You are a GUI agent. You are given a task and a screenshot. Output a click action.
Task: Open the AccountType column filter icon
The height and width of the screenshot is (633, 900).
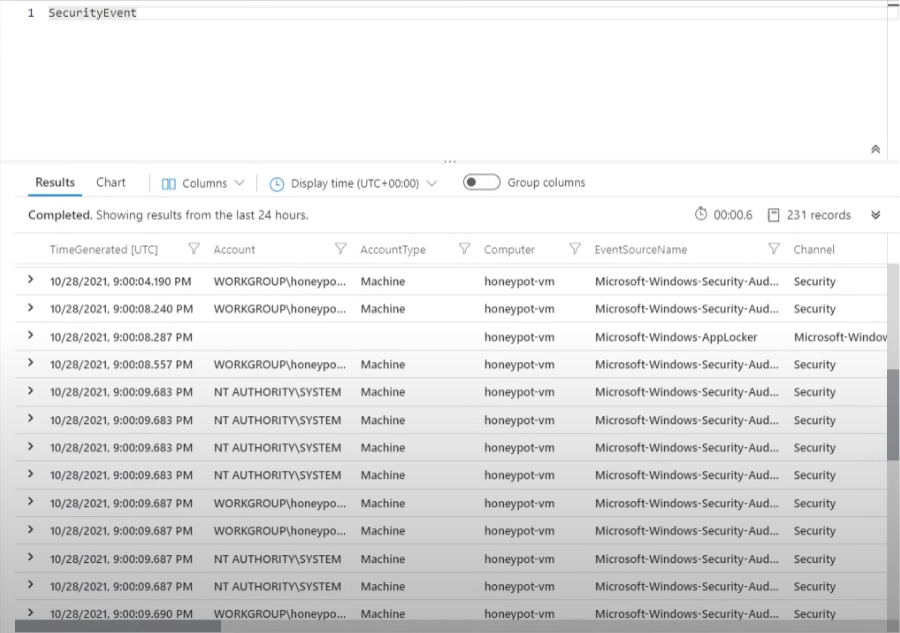pyautogui.click(x=464, y=249)
